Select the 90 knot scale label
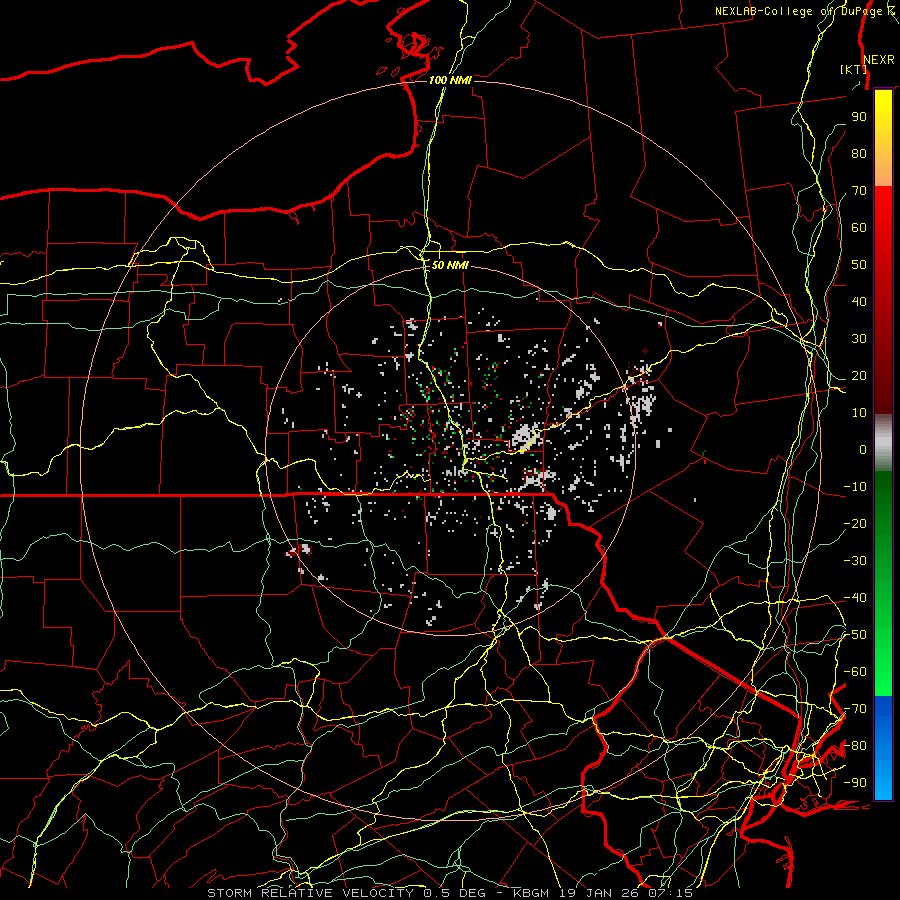Image resolution: width=900 pixels, height=900 pixels. click(859, 117)
